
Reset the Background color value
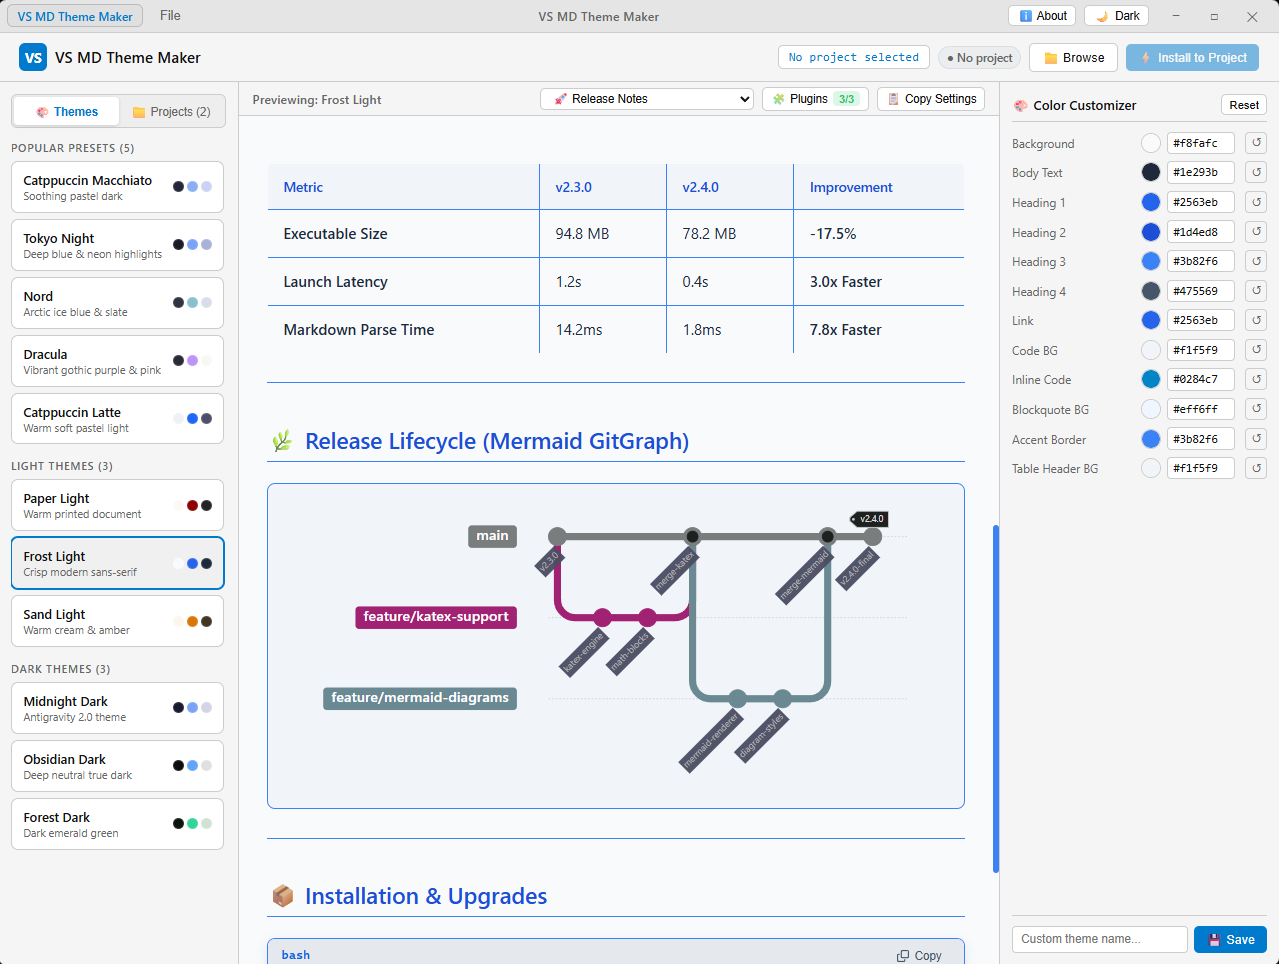coord(1257,143)
